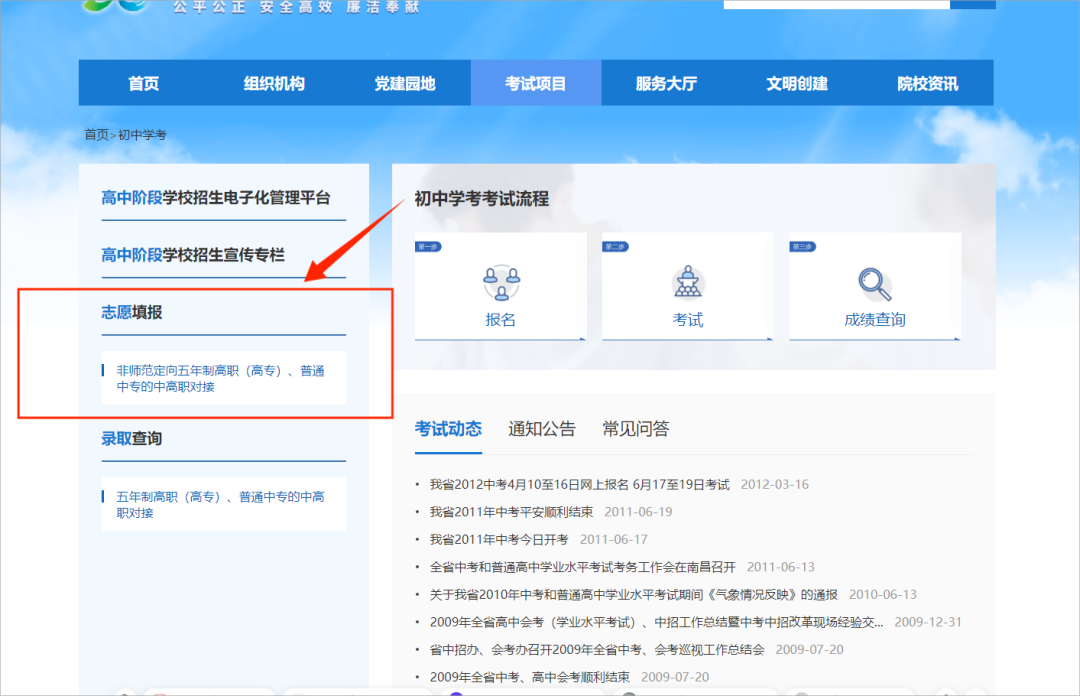Open the 服务大厅 navigation menu

pyautogui.click(x=666, y=83)
